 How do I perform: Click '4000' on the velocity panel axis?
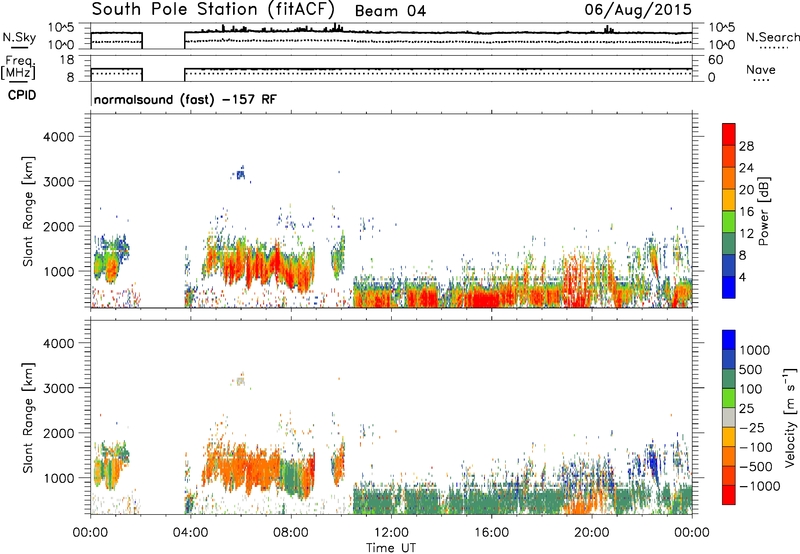click(58, 343)
